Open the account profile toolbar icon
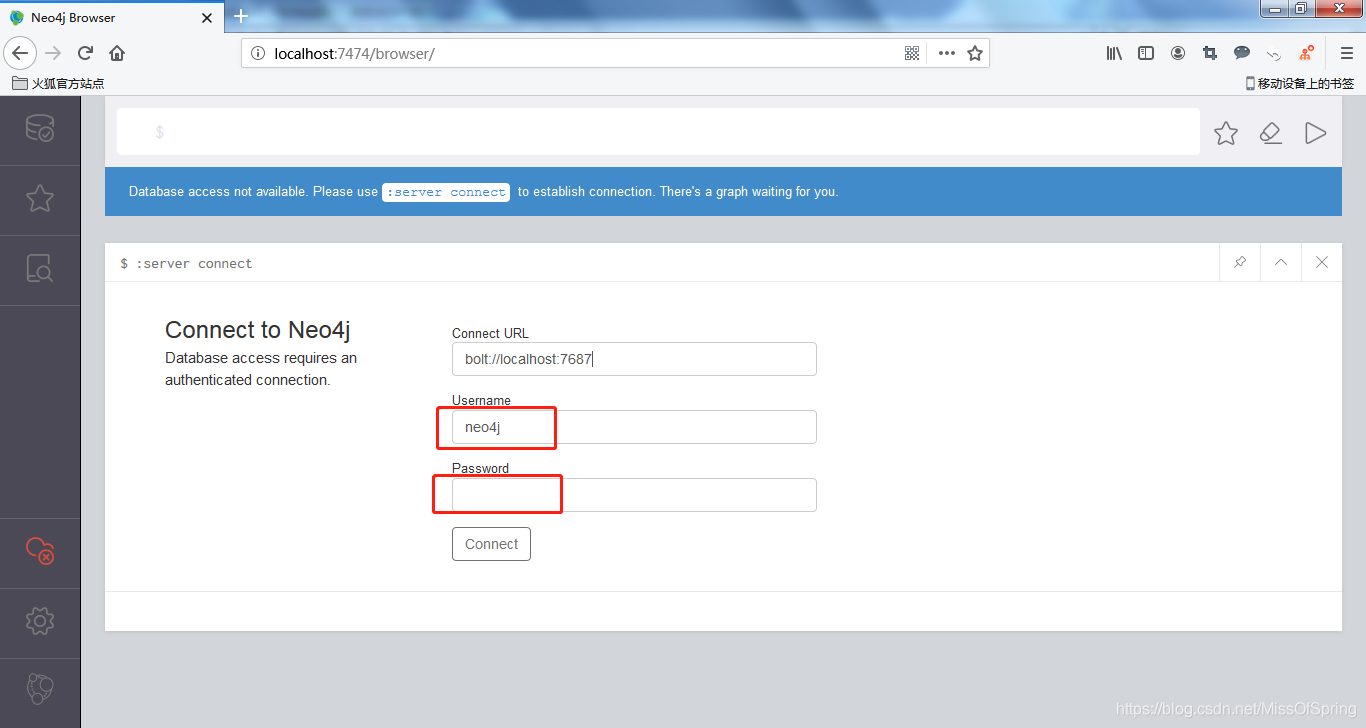 click(x=1178, y=53)
